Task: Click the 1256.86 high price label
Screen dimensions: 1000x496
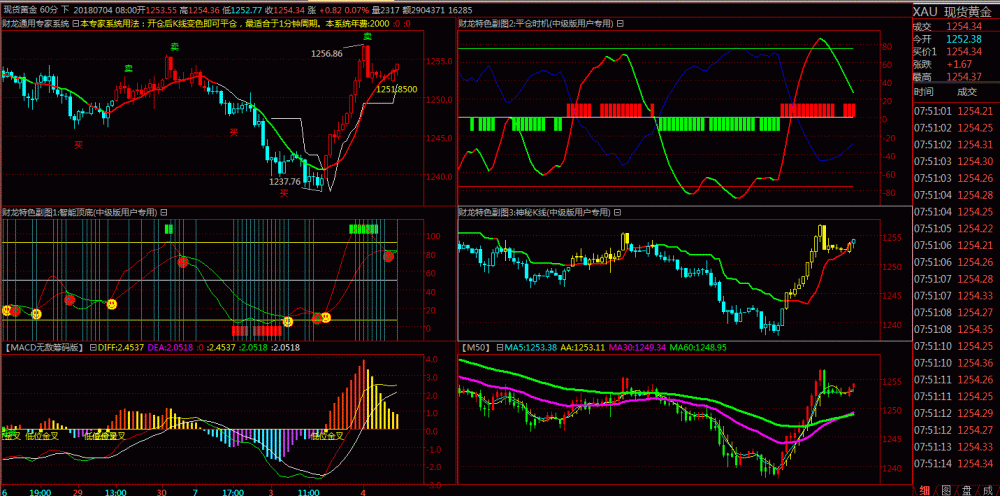Action: coord(327,54)
